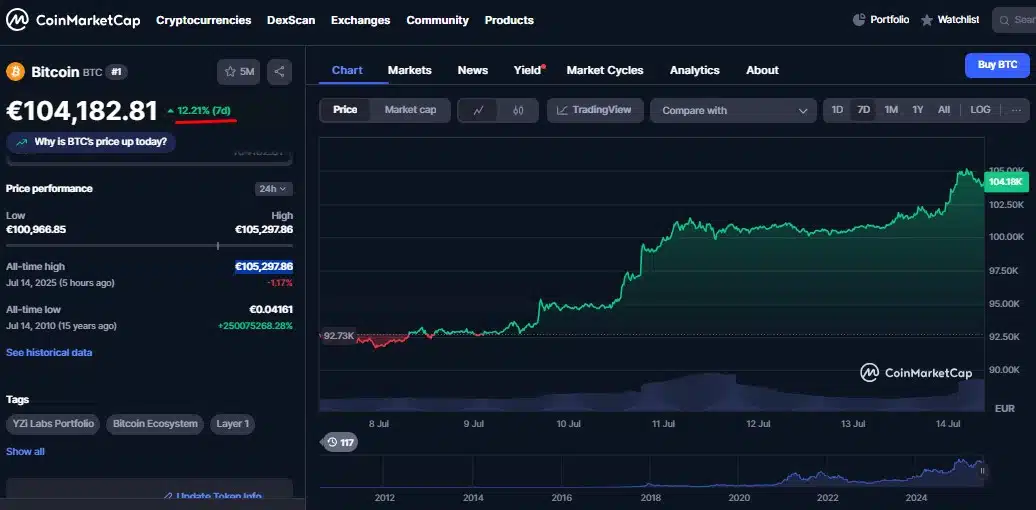This screenshot has height=510, width=1036.
Task: Click the 11 Jul date axis label
Action: pos(664,423)
